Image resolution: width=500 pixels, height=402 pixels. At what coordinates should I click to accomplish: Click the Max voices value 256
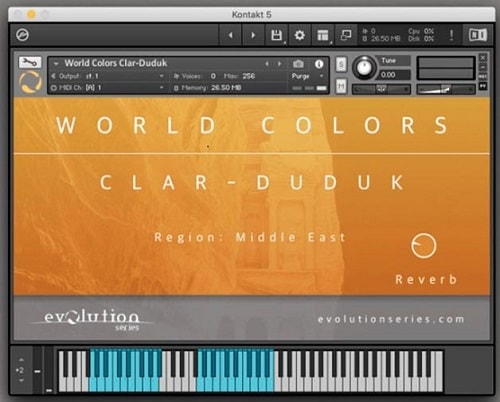click(x=248, y=76)
